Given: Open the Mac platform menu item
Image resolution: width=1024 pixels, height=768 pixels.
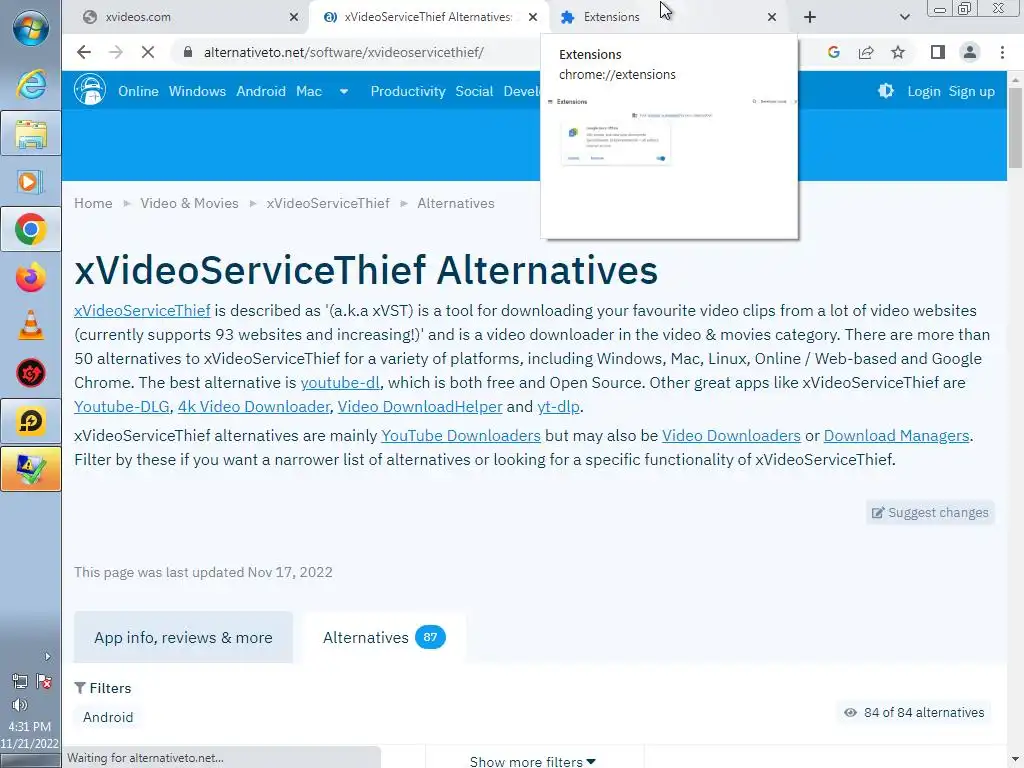Looking at the screenshot, I should (x=309, y=91).
